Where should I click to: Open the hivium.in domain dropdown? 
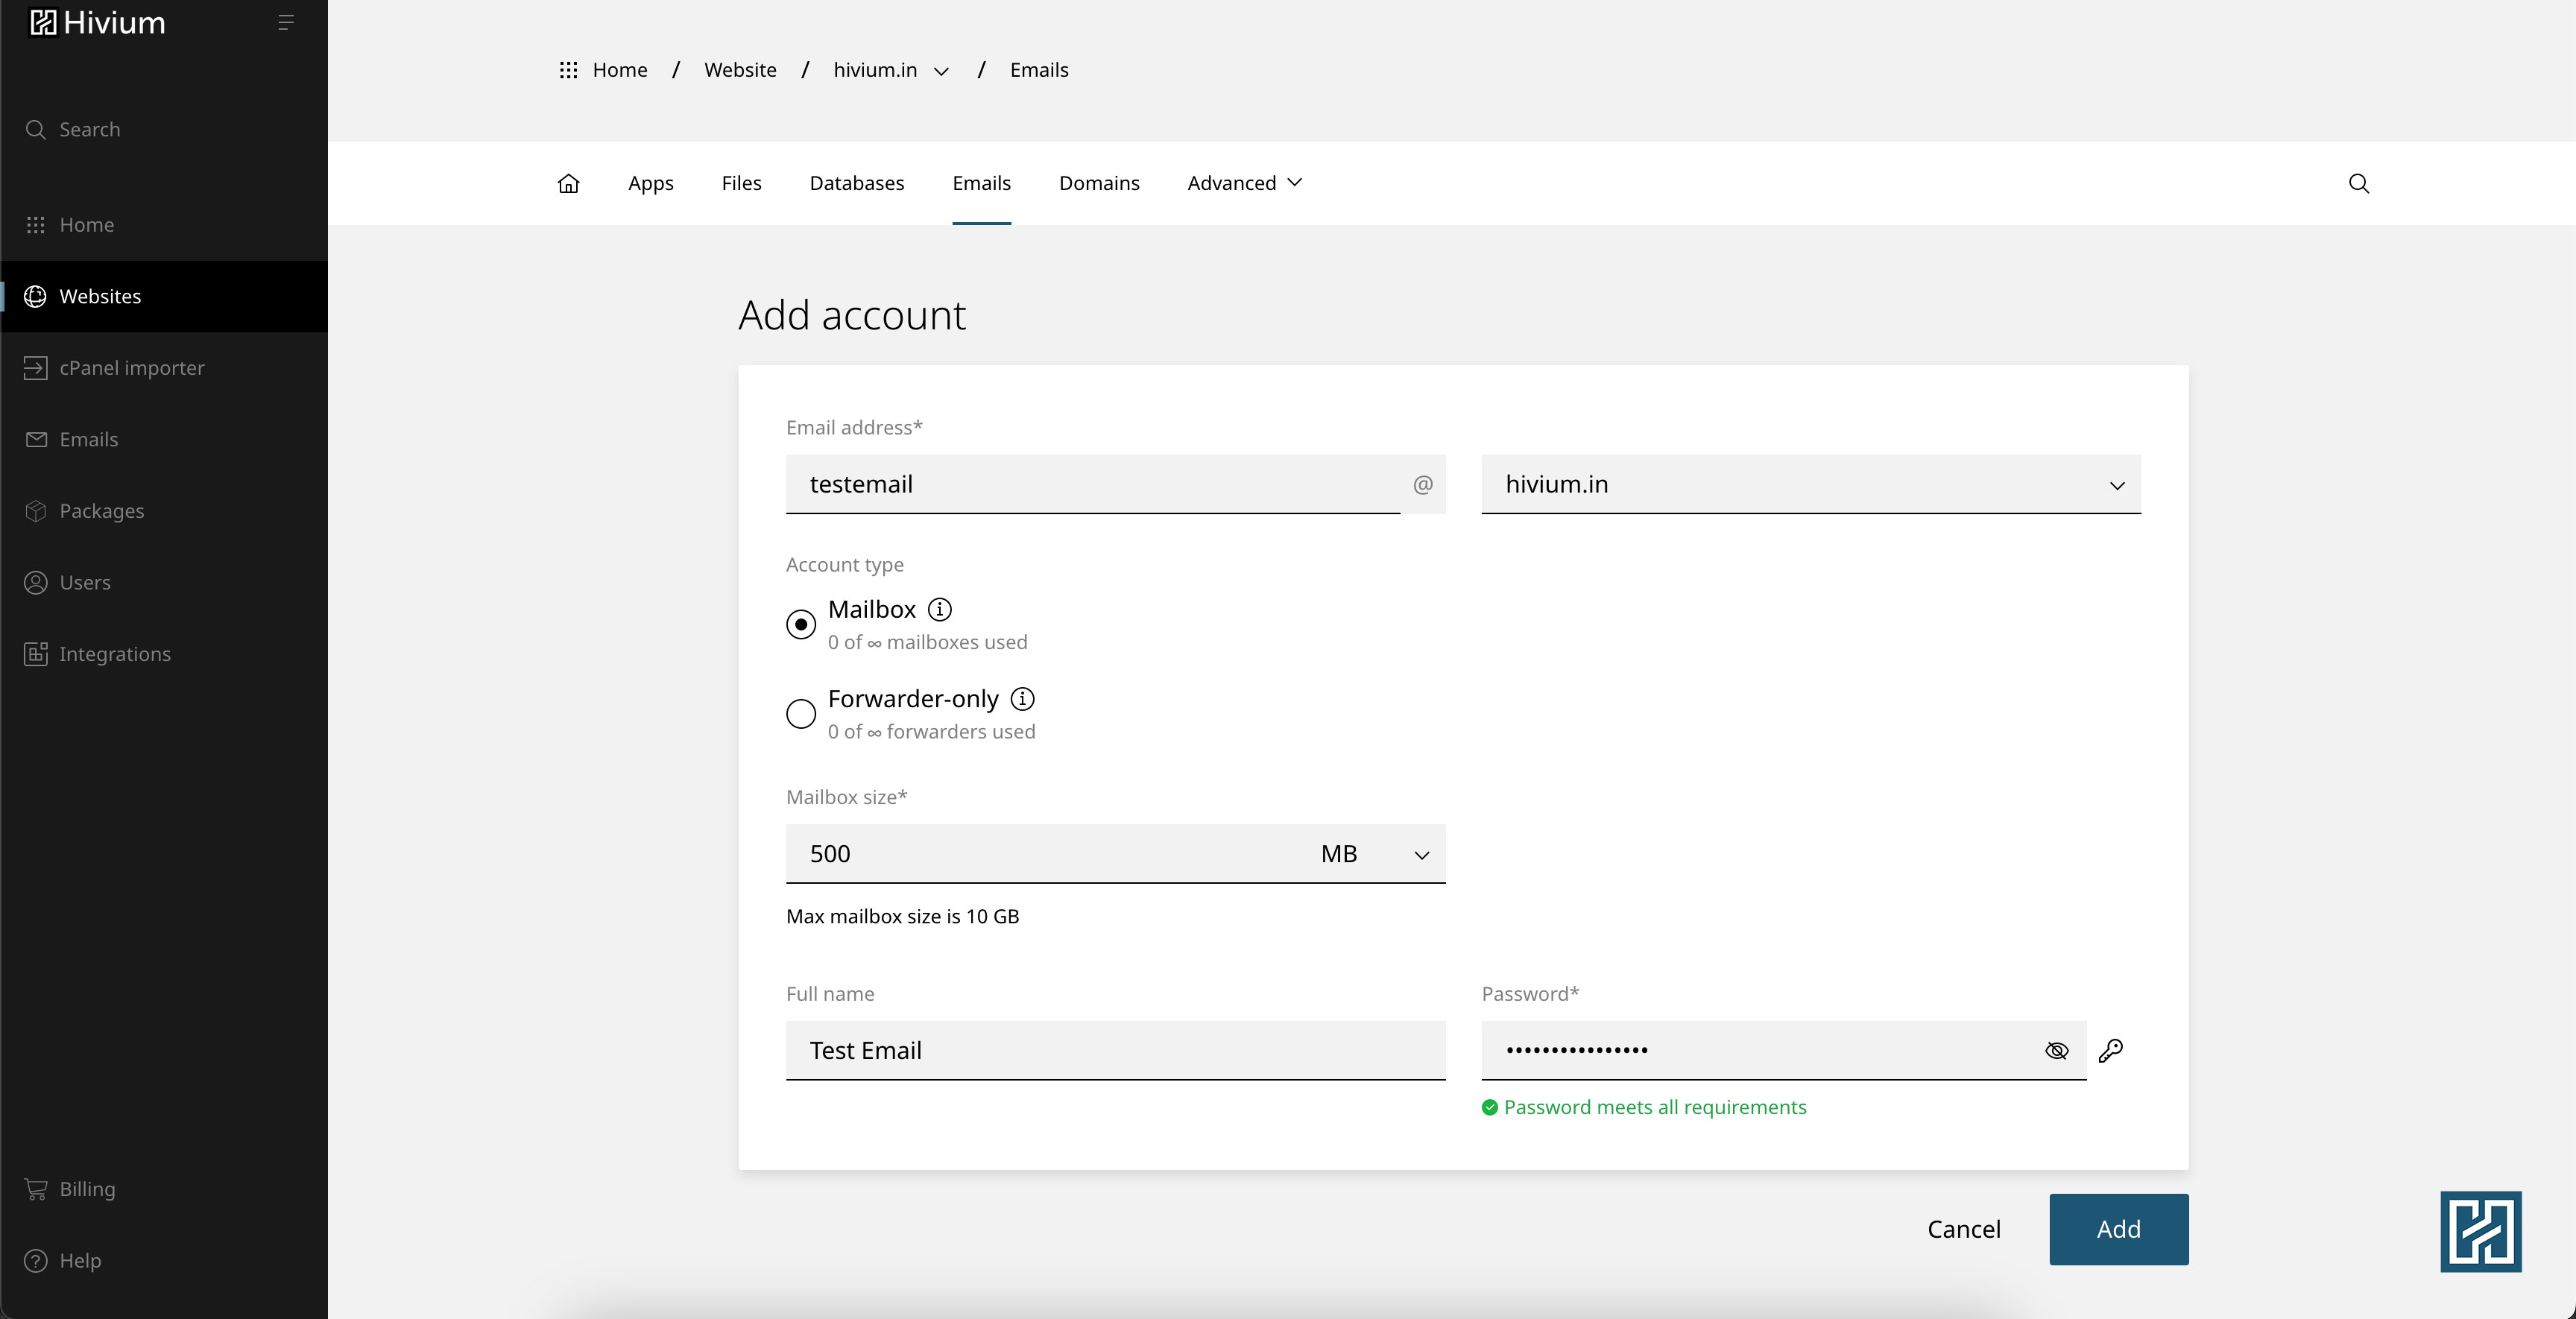(x=1810, y=485)
